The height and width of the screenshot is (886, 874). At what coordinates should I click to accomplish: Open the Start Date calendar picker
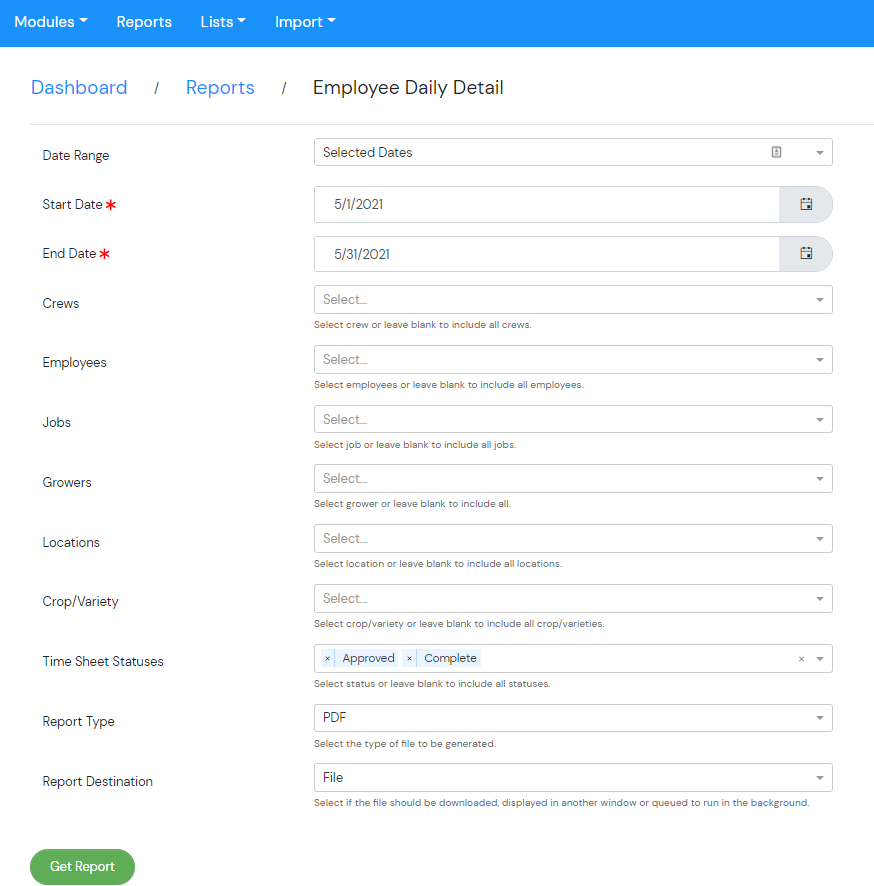coord(806,204)
